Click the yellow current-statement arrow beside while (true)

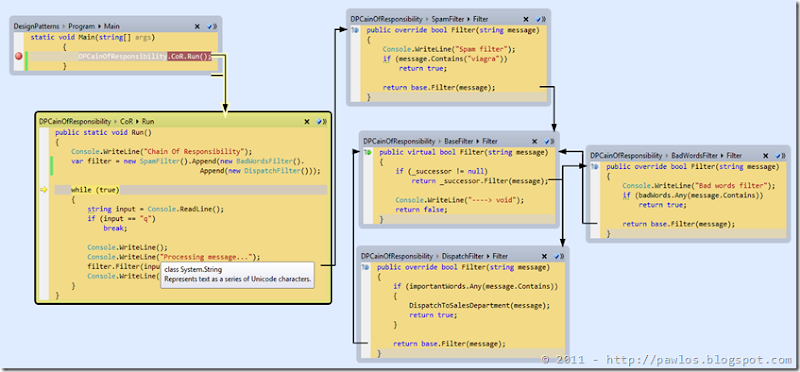click(x=43, y=190)
